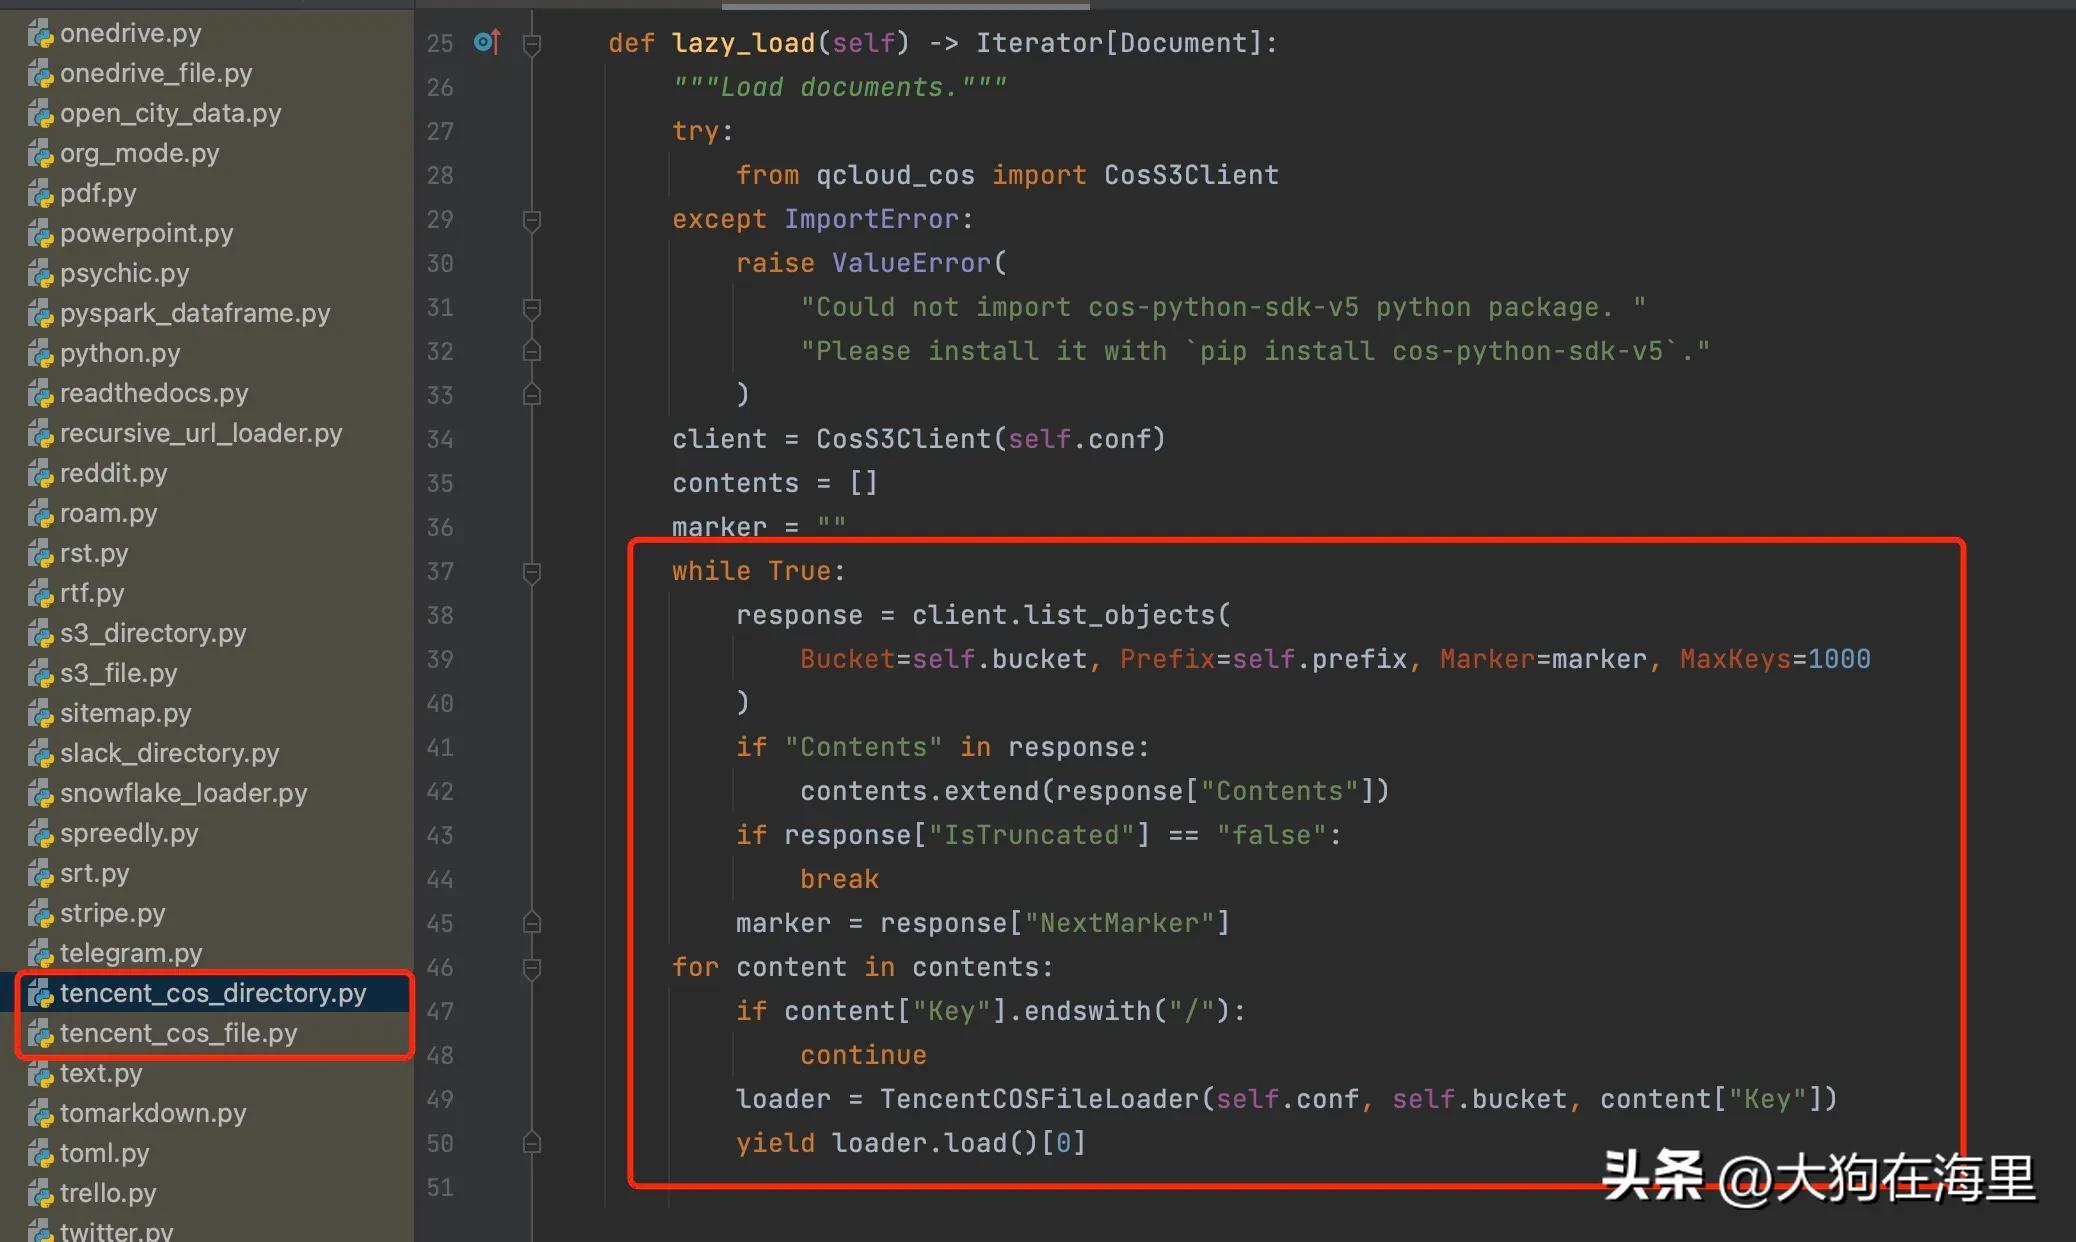Click the Python icon next to s3_directory.py

40,634
